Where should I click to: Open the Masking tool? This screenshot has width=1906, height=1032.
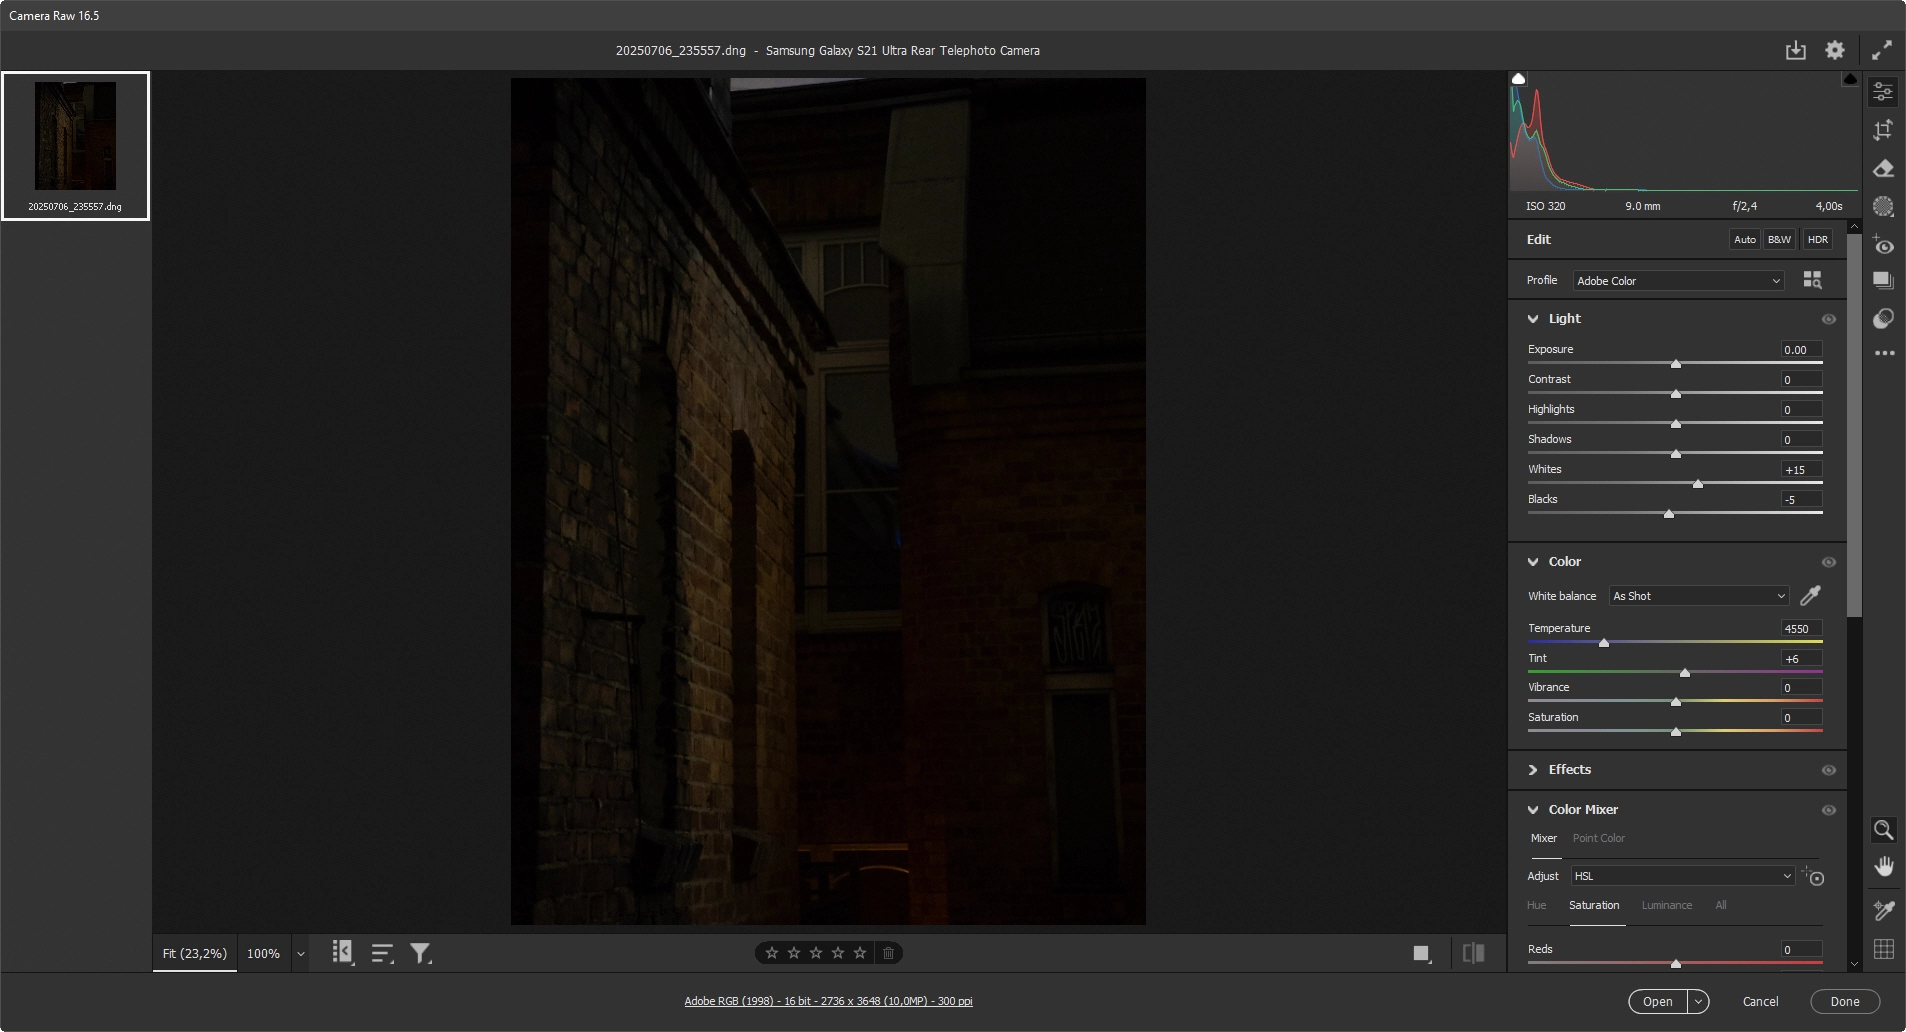pos(1883,207)
